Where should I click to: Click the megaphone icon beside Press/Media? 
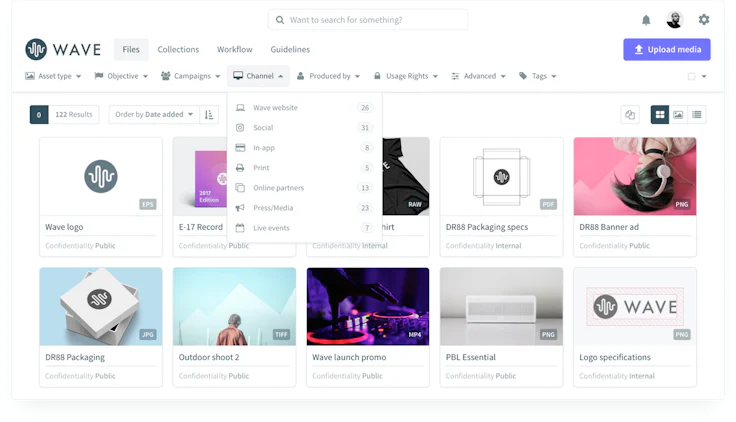pos(240,207)
